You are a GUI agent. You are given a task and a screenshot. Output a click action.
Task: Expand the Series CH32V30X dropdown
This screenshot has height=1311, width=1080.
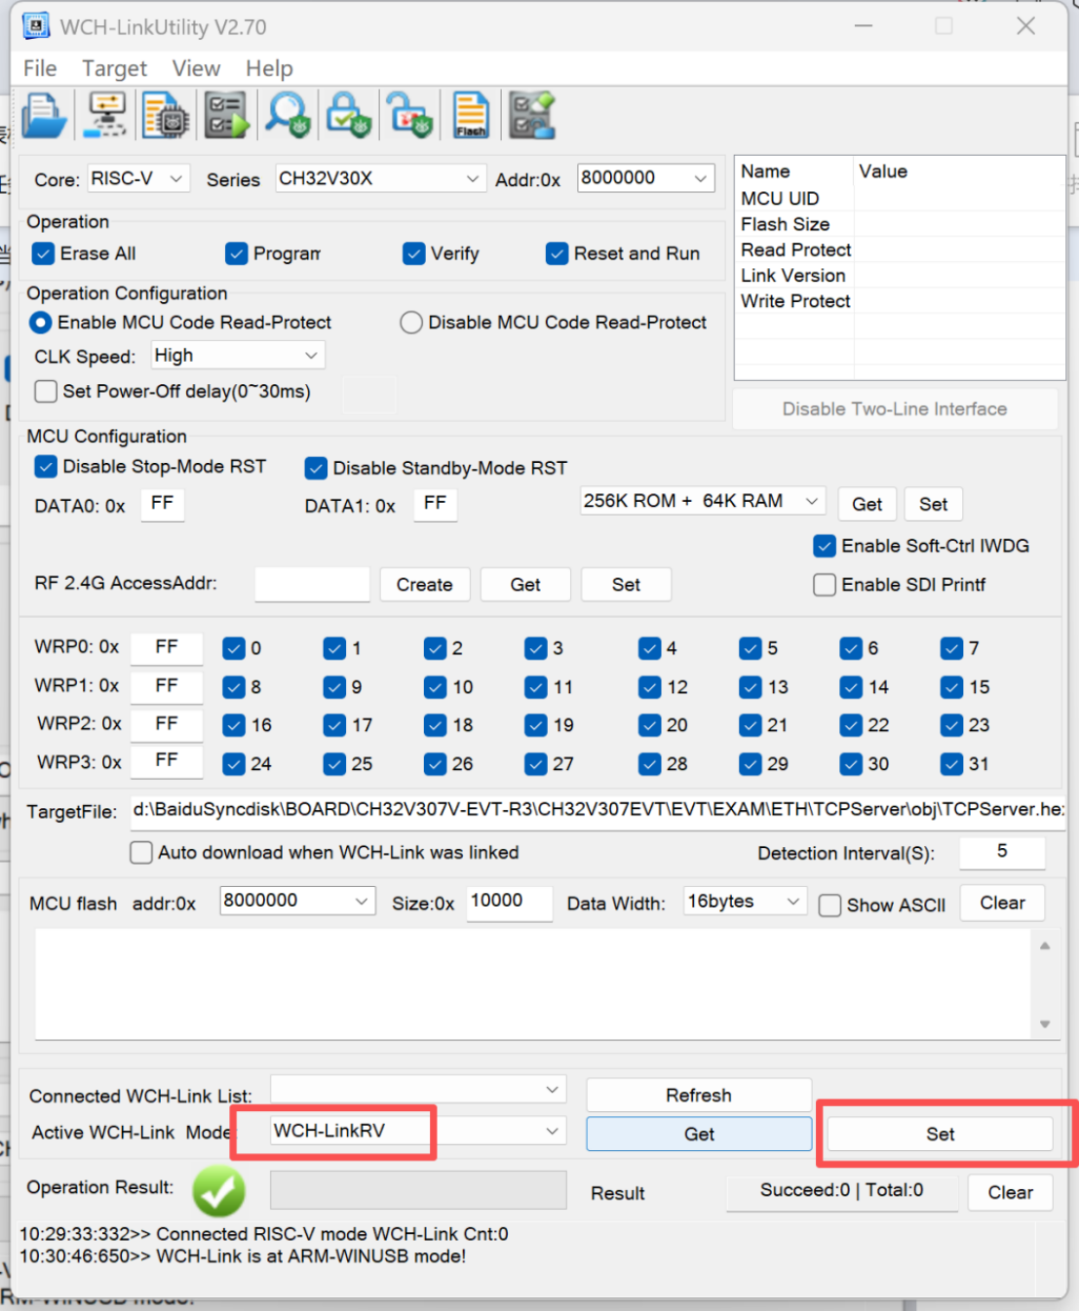(381, 179)
